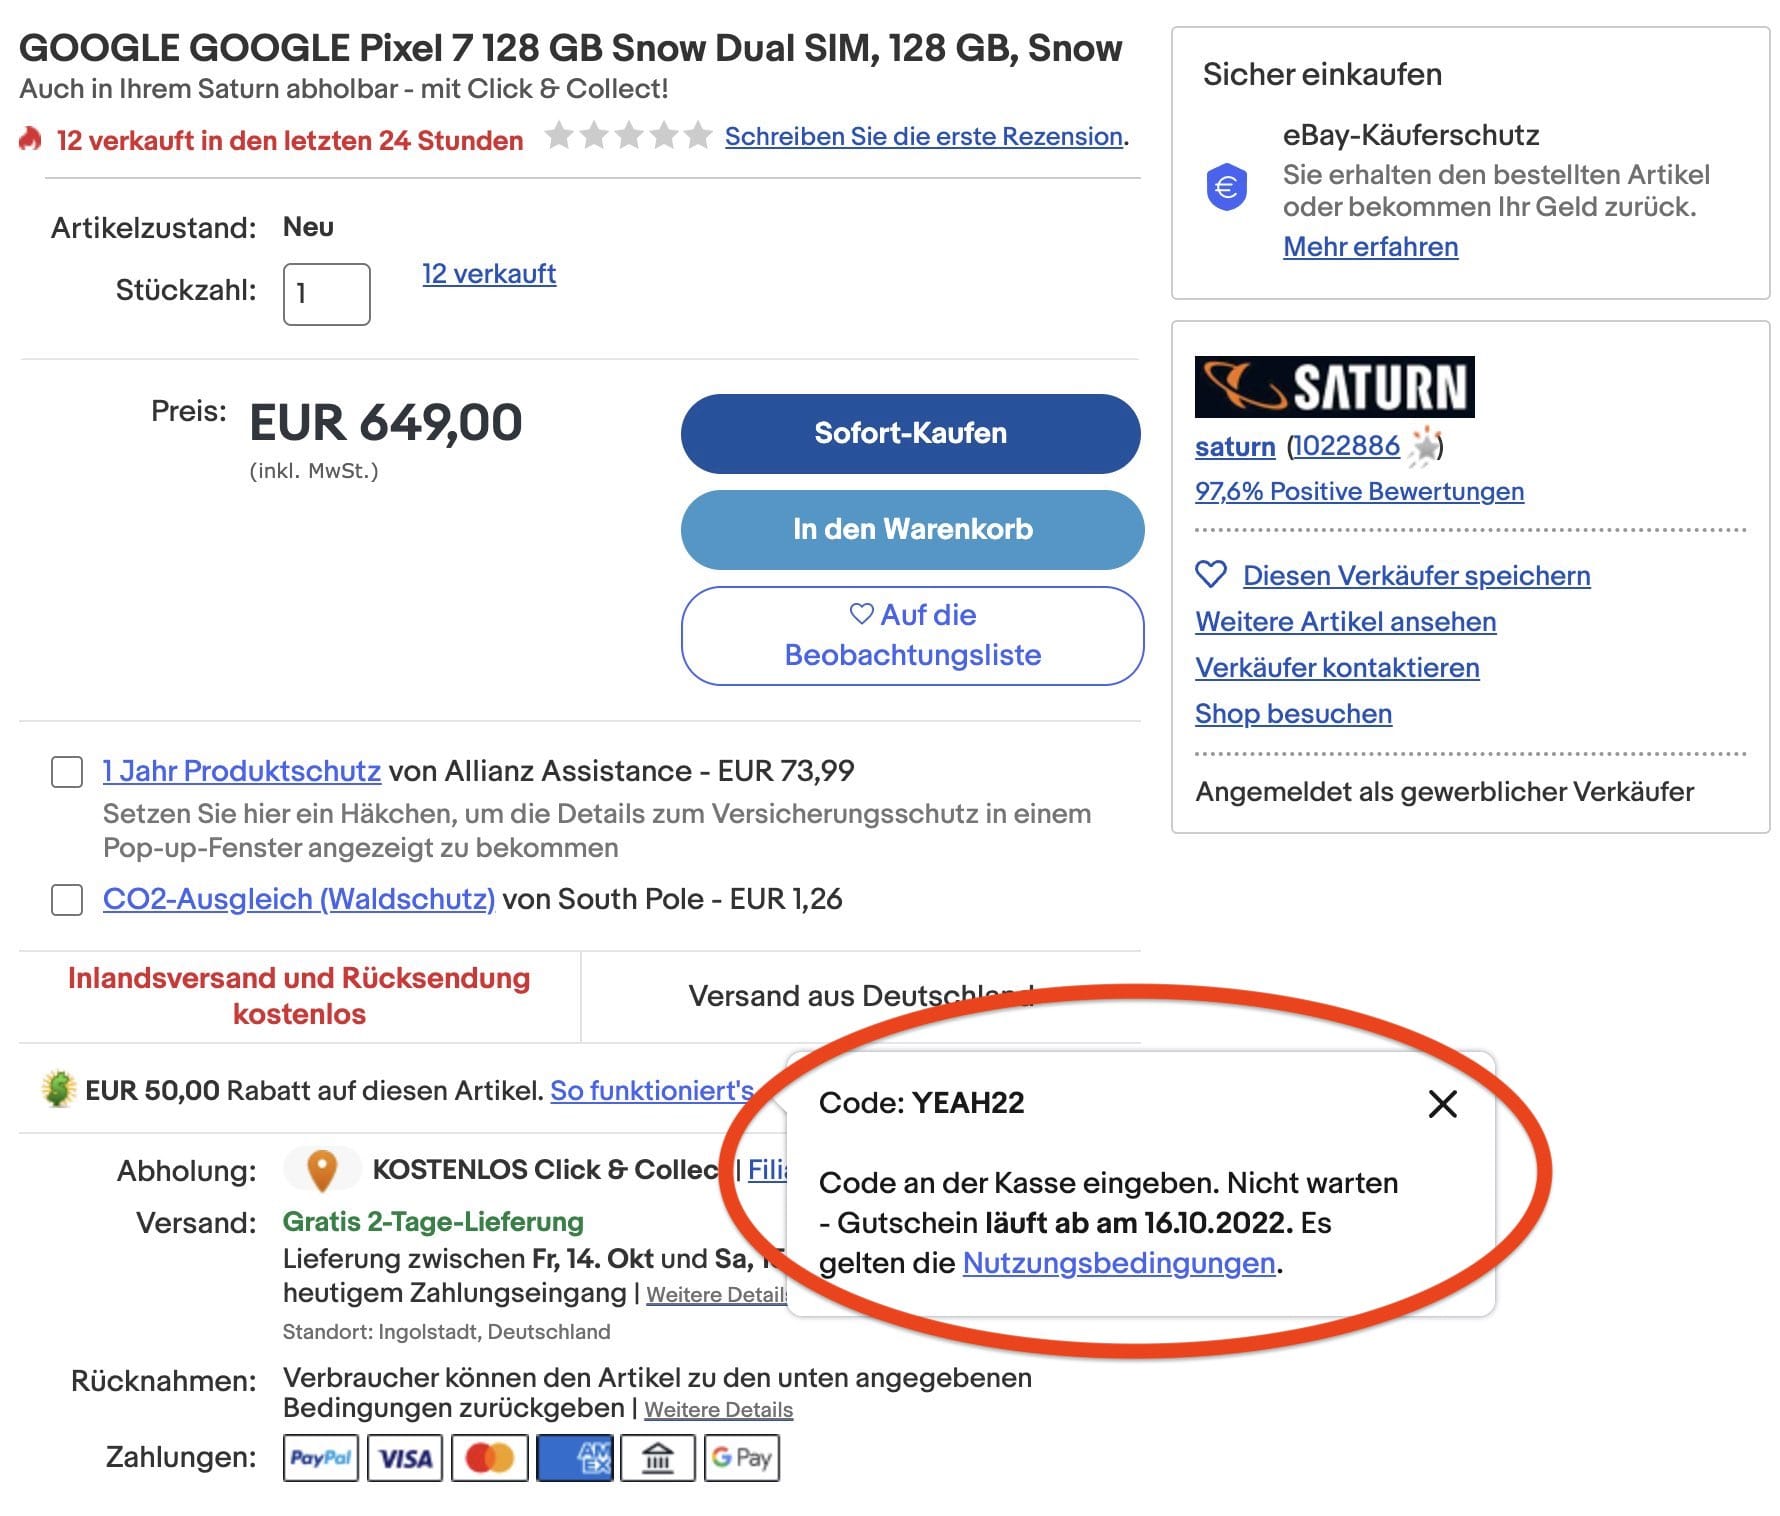Viewport: 1780px width, 1516px height.
Task: Click the GOOGLE Pixel 7 product title
Action: click(x=570, y=47)
